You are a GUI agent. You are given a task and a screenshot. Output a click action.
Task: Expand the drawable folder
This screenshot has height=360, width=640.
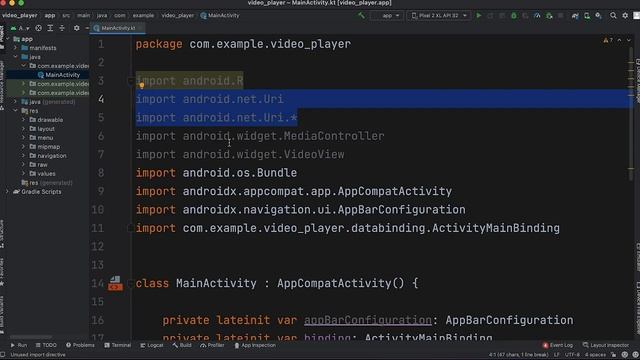[23, 120]
